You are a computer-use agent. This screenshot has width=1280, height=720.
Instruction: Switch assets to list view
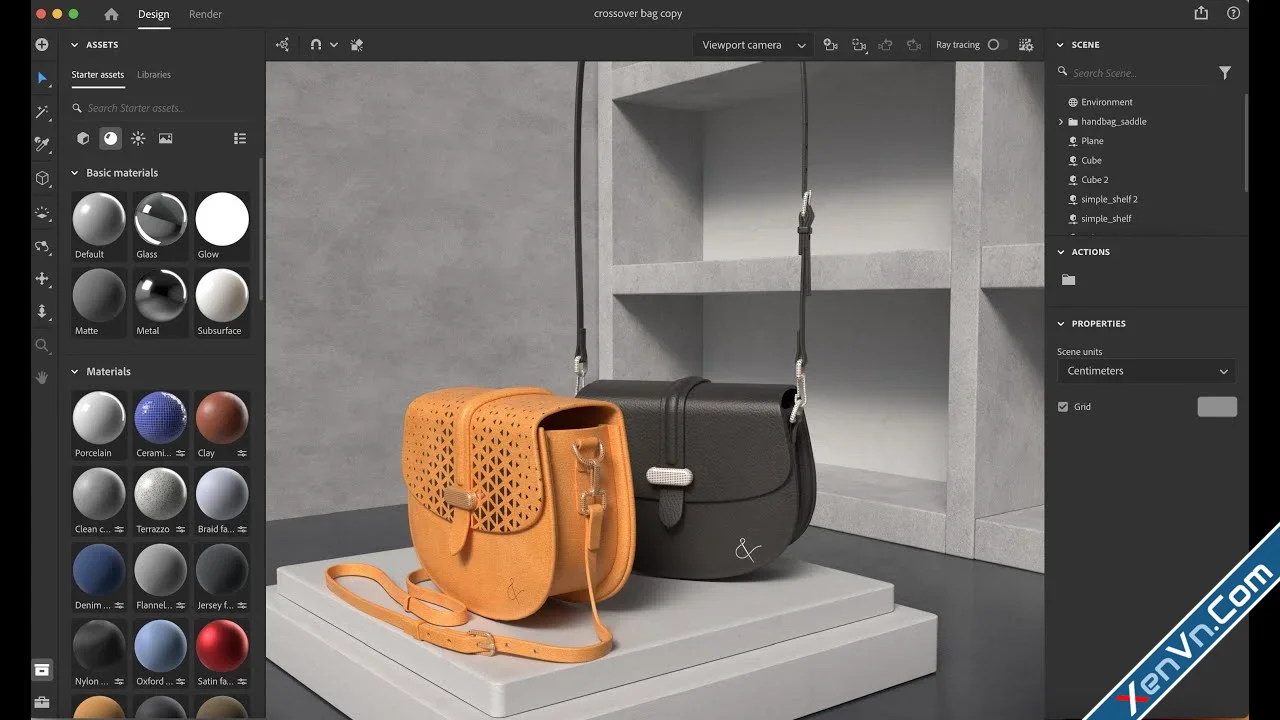click(240, 139)
